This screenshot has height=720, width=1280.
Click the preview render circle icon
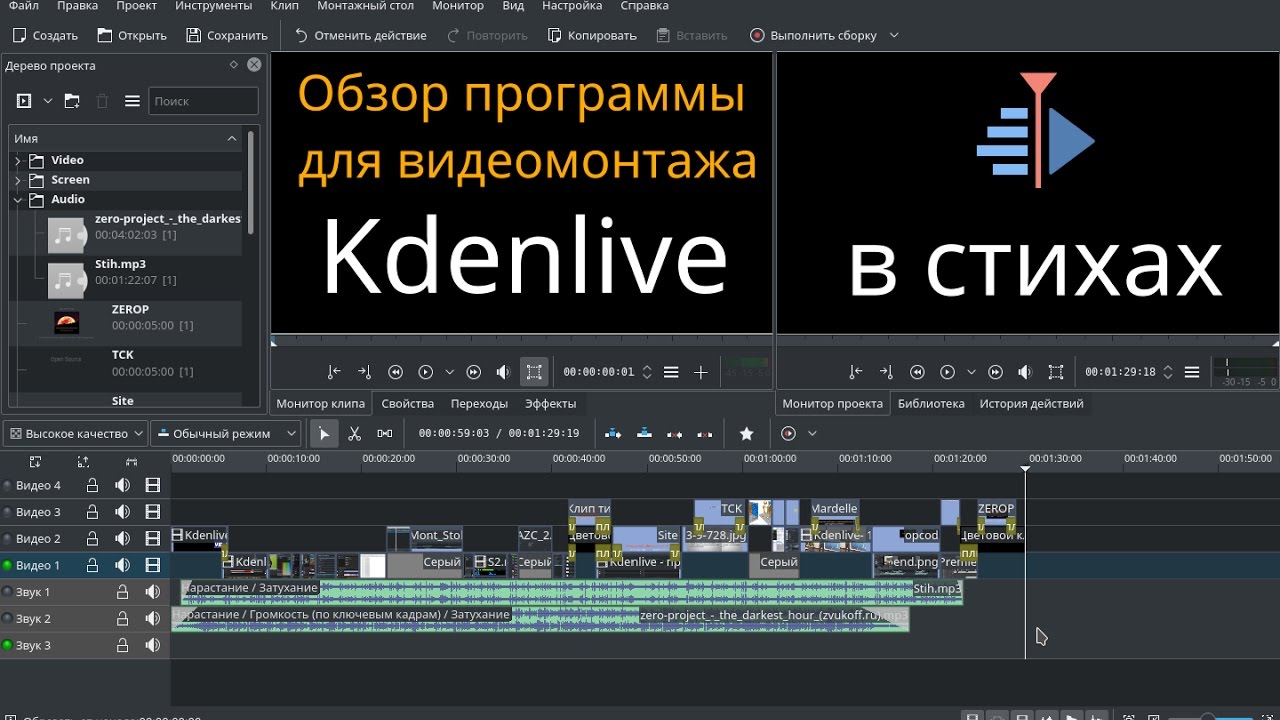click(x=789, y=434)
